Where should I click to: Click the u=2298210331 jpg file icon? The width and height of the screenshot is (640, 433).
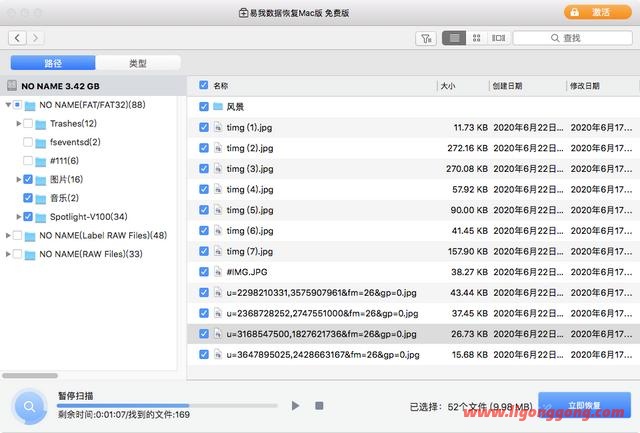click(x=218, y=293)
